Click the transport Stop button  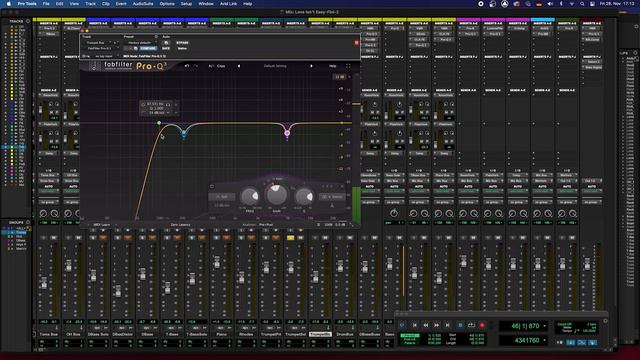click(460, 325)
